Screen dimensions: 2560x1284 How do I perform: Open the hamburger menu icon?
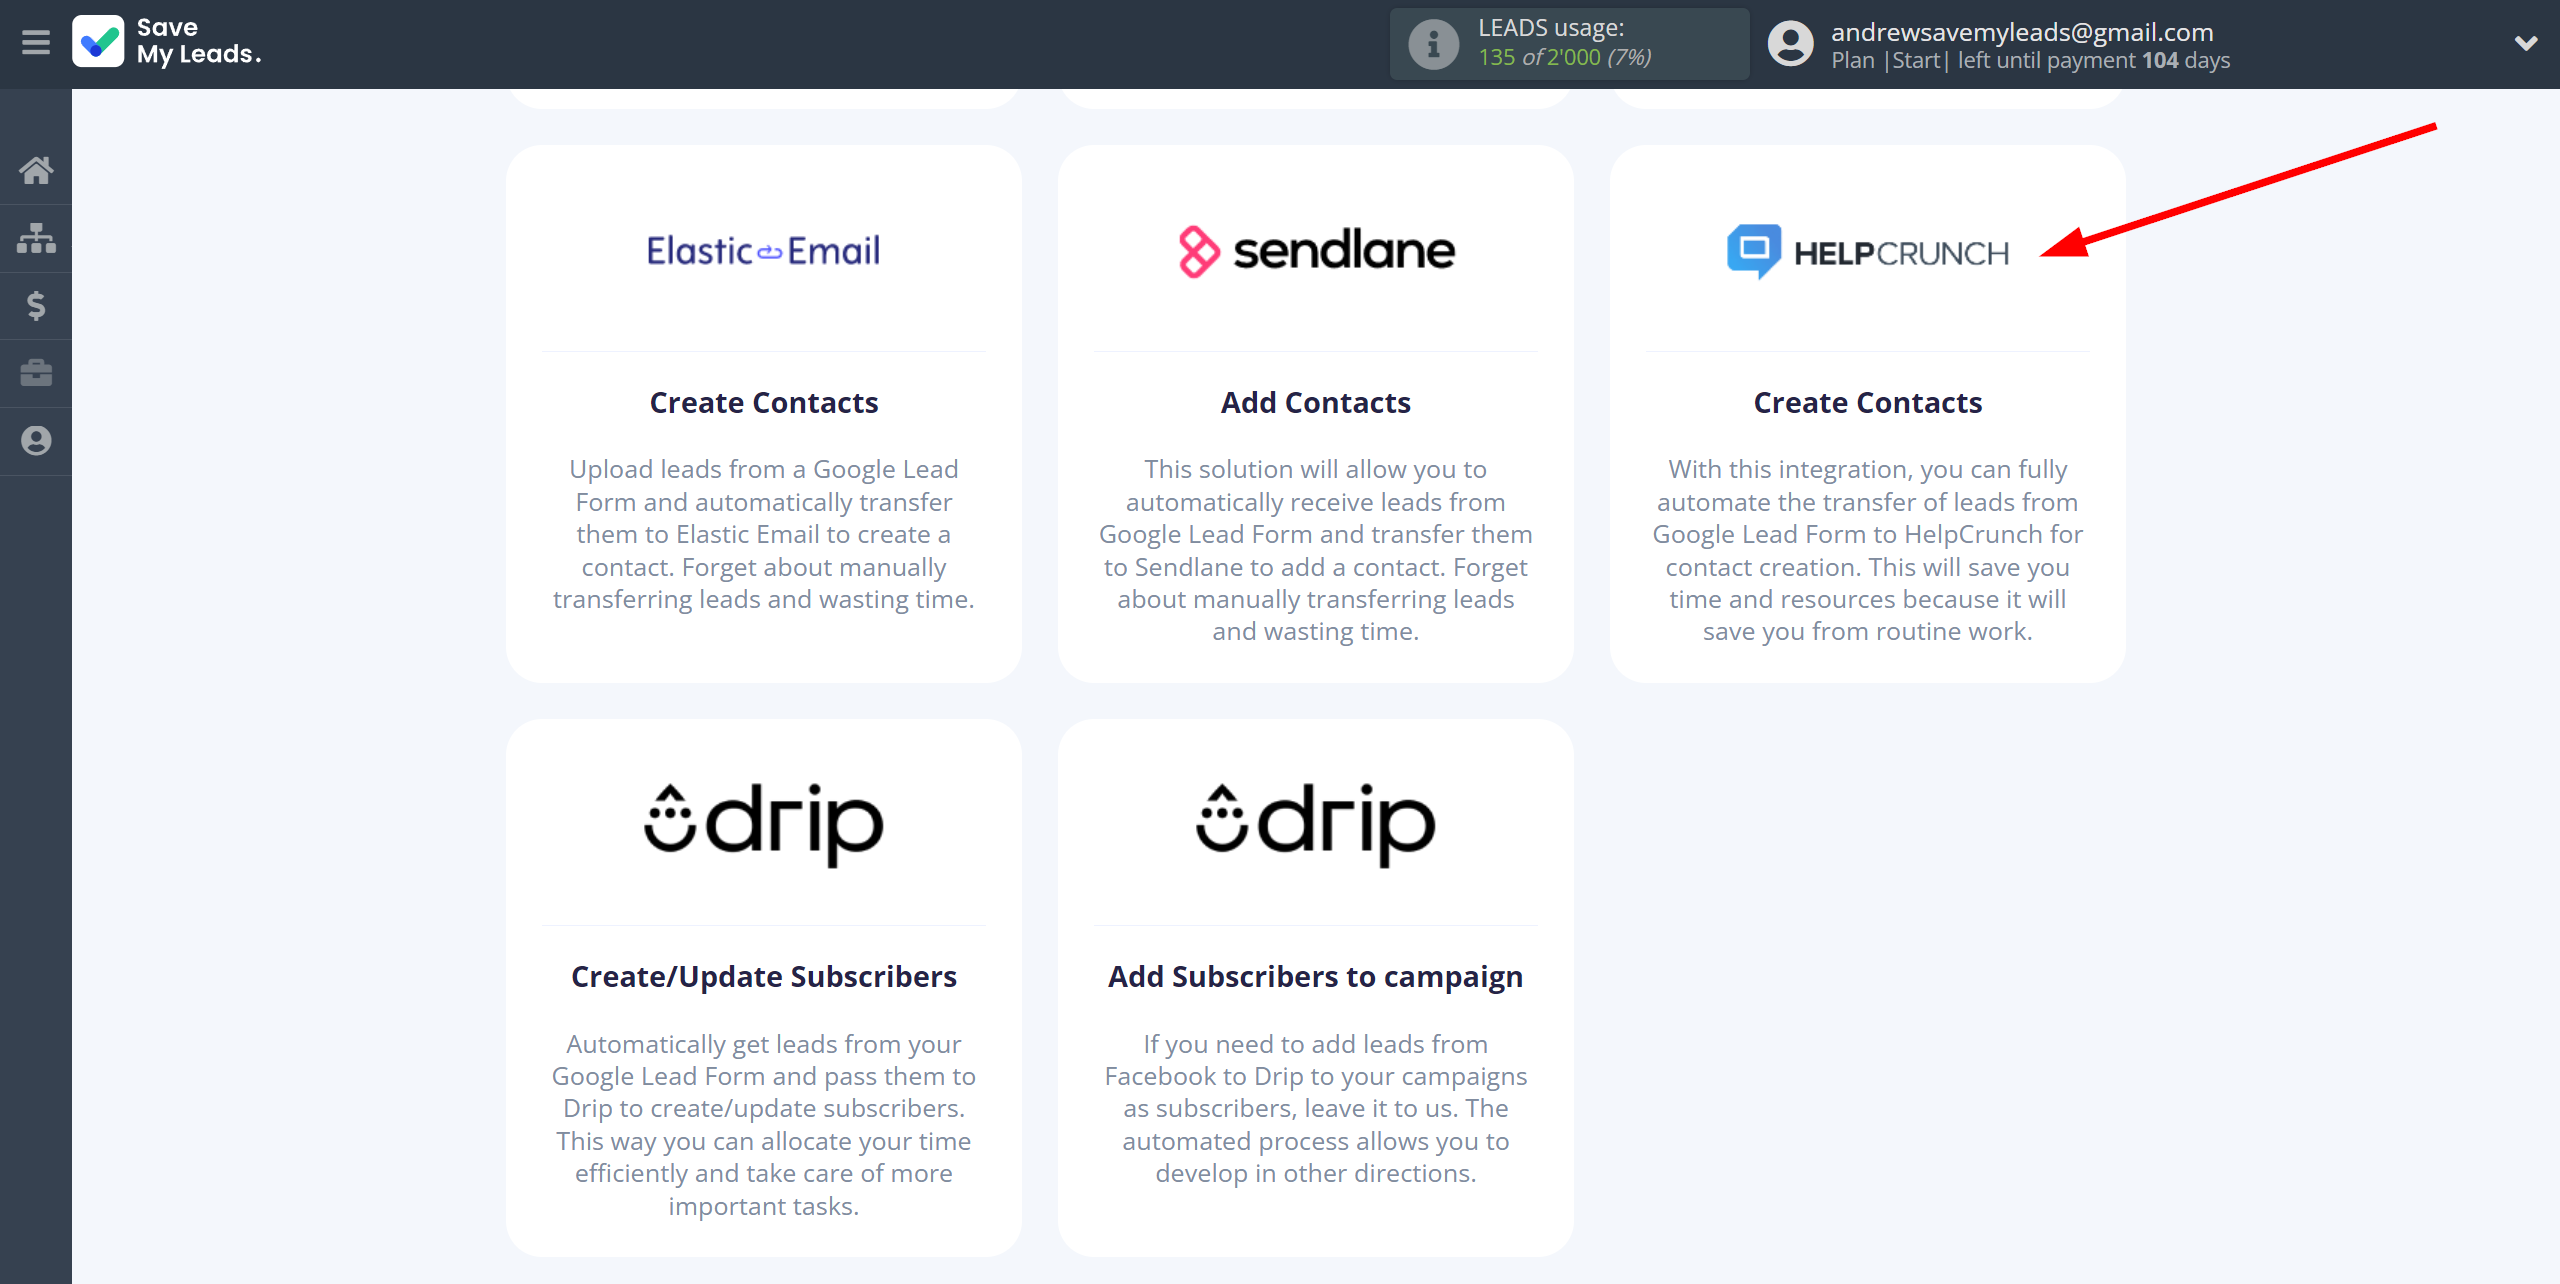[x=36, y=43]
